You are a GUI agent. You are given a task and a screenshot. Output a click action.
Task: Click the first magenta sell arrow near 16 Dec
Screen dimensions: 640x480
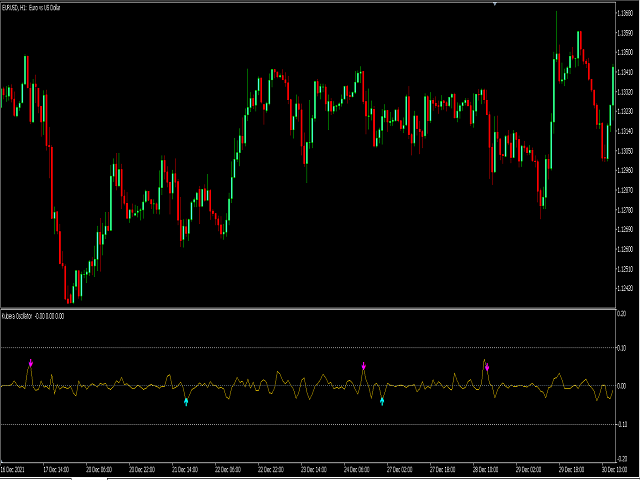(x=30, y=363)
